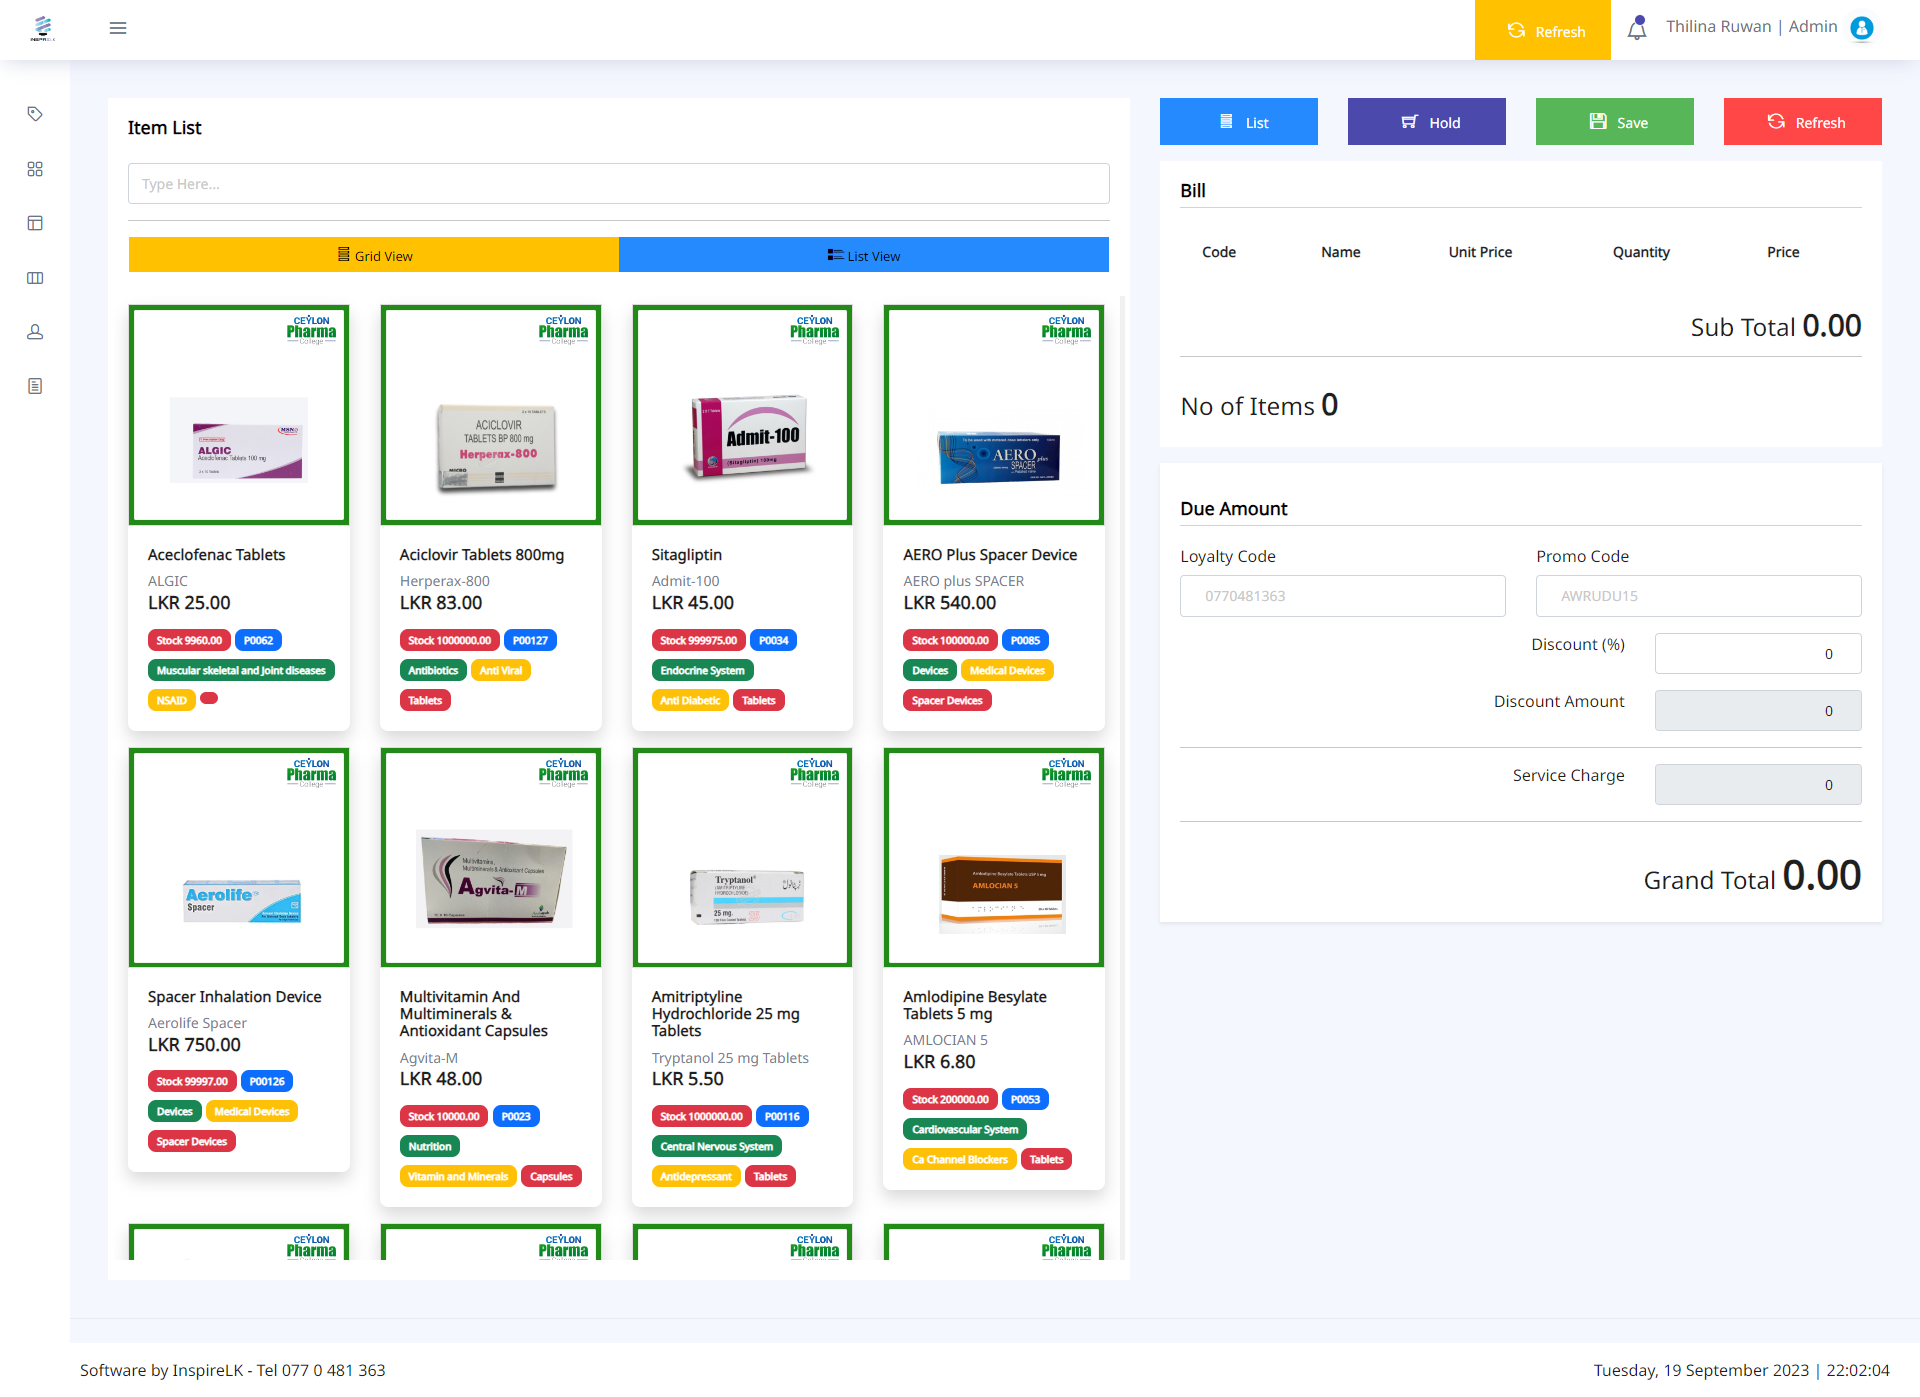Click the yellow Refresh button in header
This screenshot has width=1920, height=1397.
[1543, 30]
